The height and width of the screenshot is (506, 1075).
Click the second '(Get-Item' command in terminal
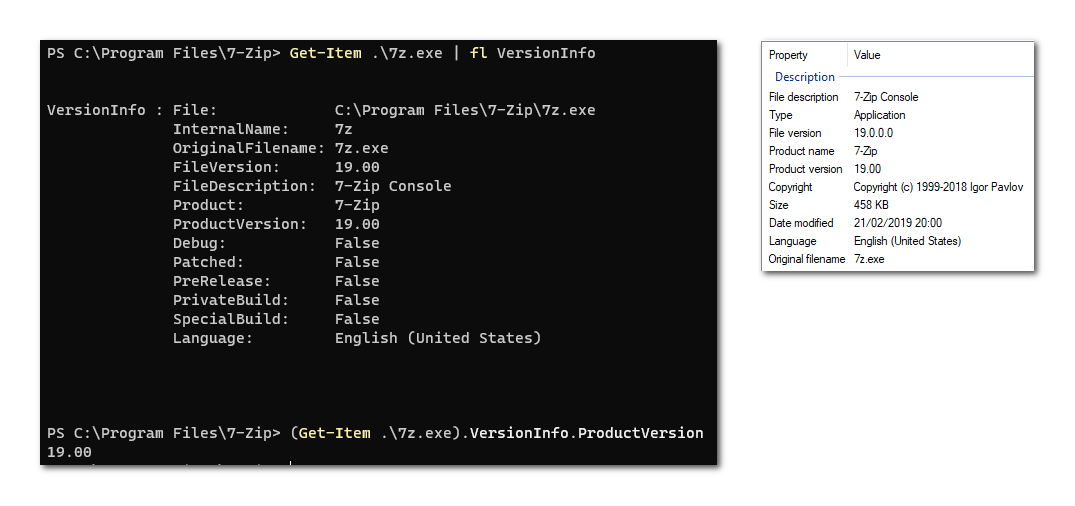(x=330, y=433)
